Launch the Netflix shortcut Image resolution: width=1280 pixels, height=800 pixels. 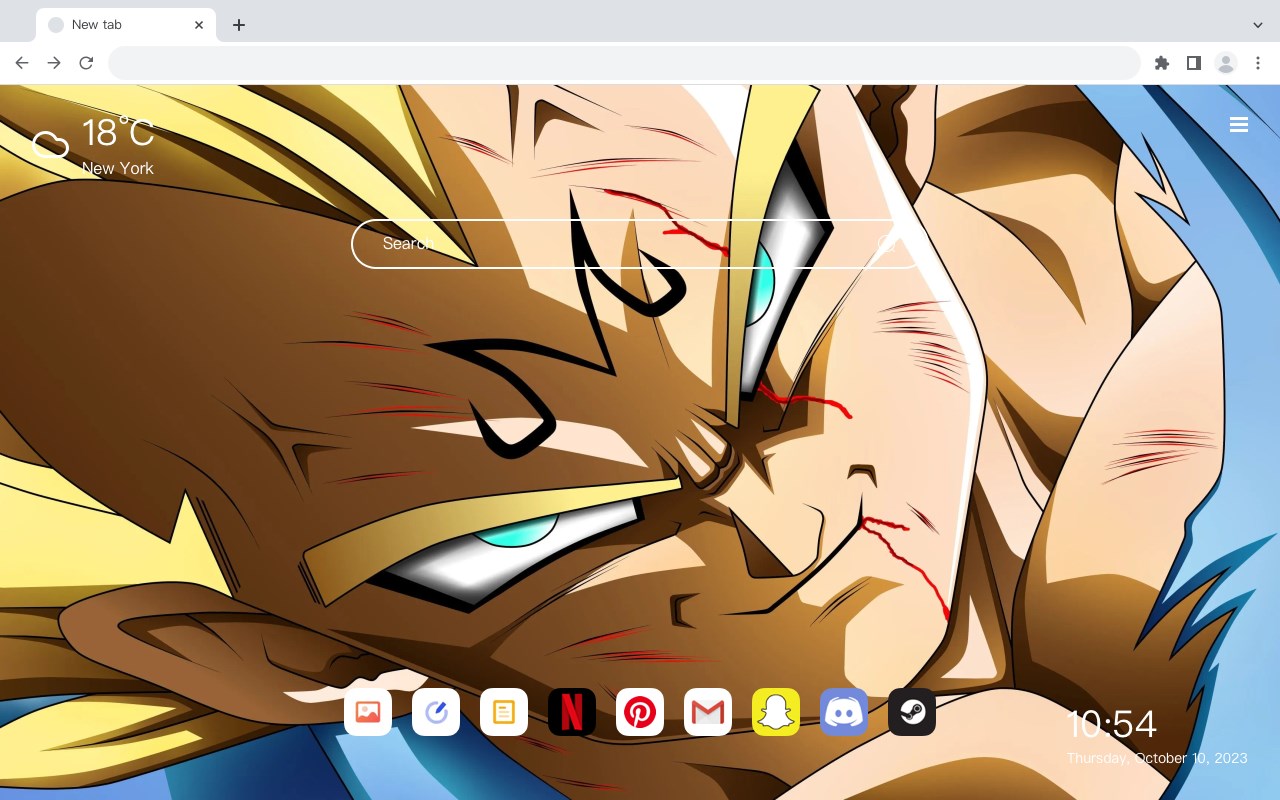(x=572, y=712)
